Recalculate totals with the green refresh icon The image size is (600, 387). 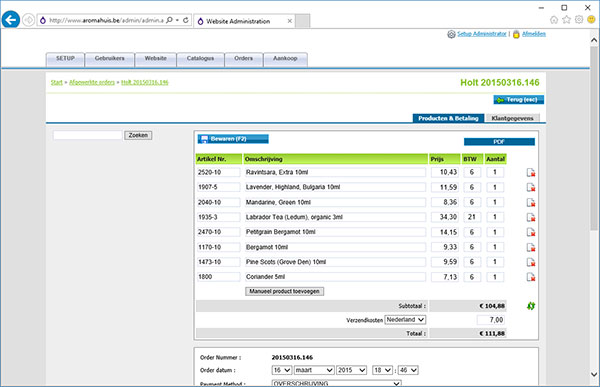coord(531,306)
